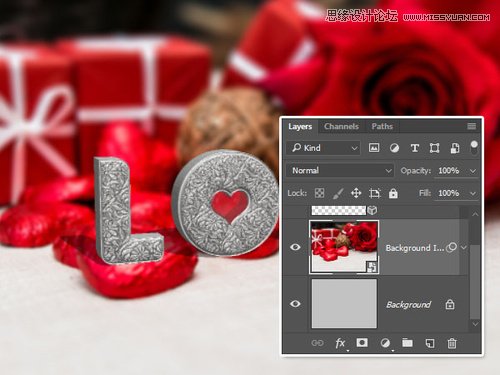Viewport: 500px width, 375px height.
Task: Create a new group folder
Action: click(407, 343)
